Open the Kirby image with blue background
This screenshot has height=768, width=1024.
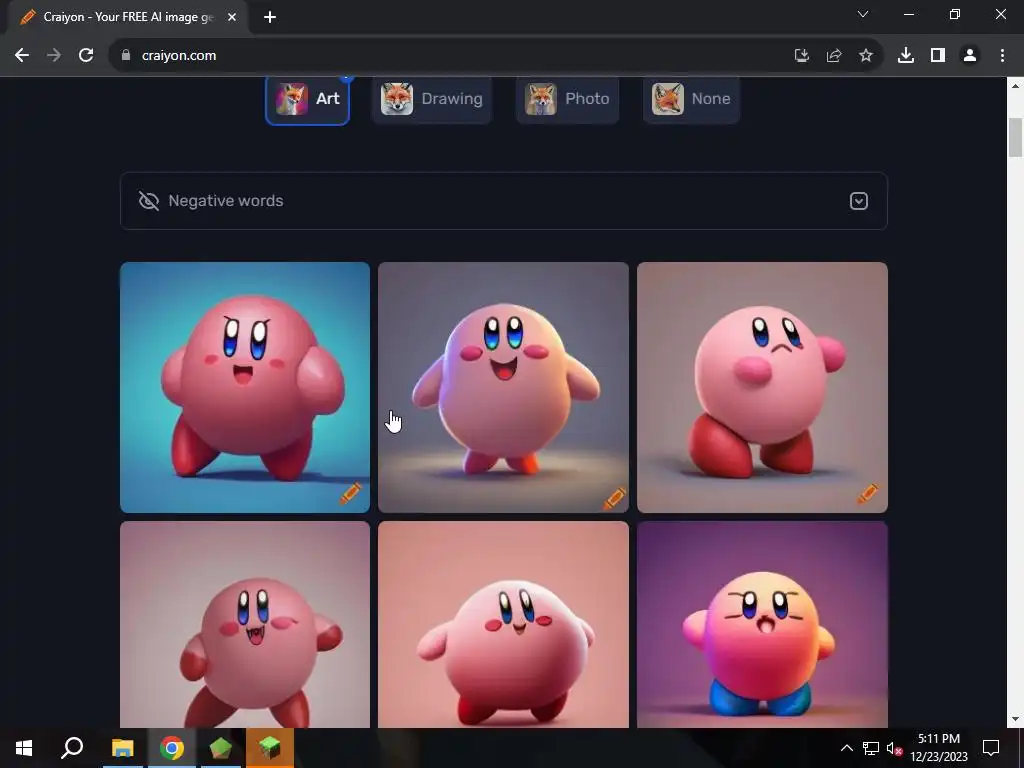click(245, 387)
